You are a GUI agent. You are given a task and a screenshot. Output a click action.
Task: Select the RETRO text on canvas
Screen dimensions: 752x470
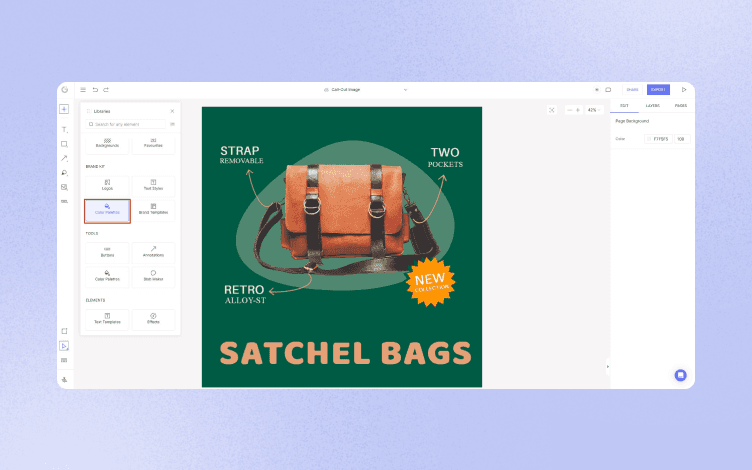[244, 290]
